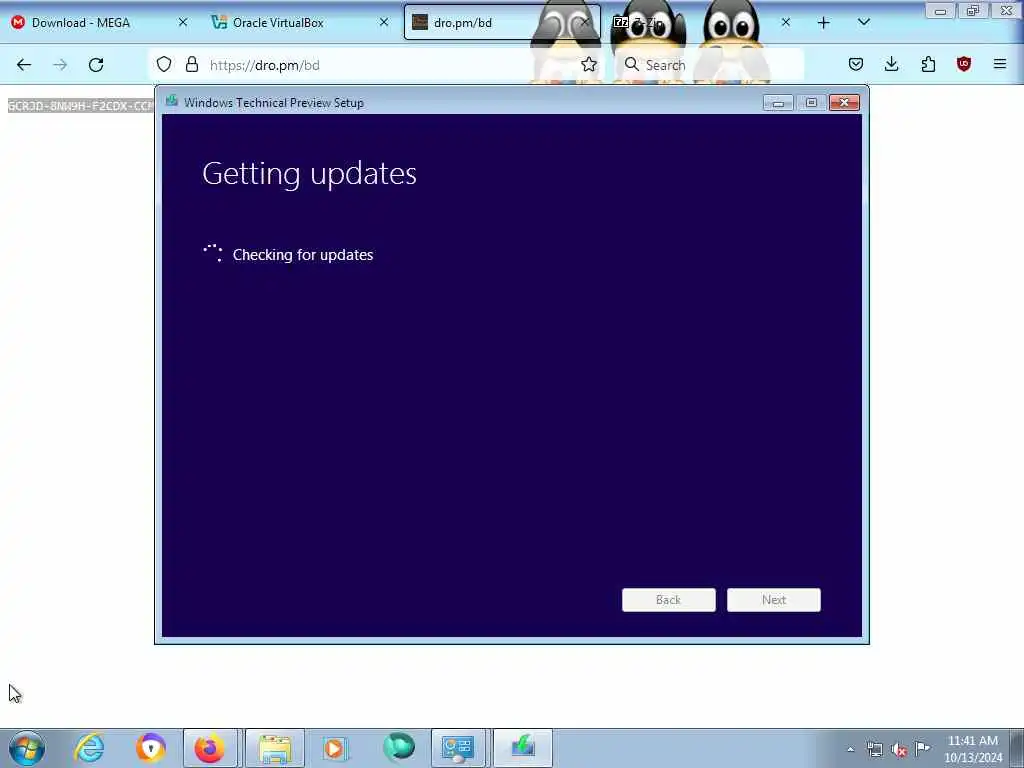Click the "Getting updates" heading

(310, 174)
